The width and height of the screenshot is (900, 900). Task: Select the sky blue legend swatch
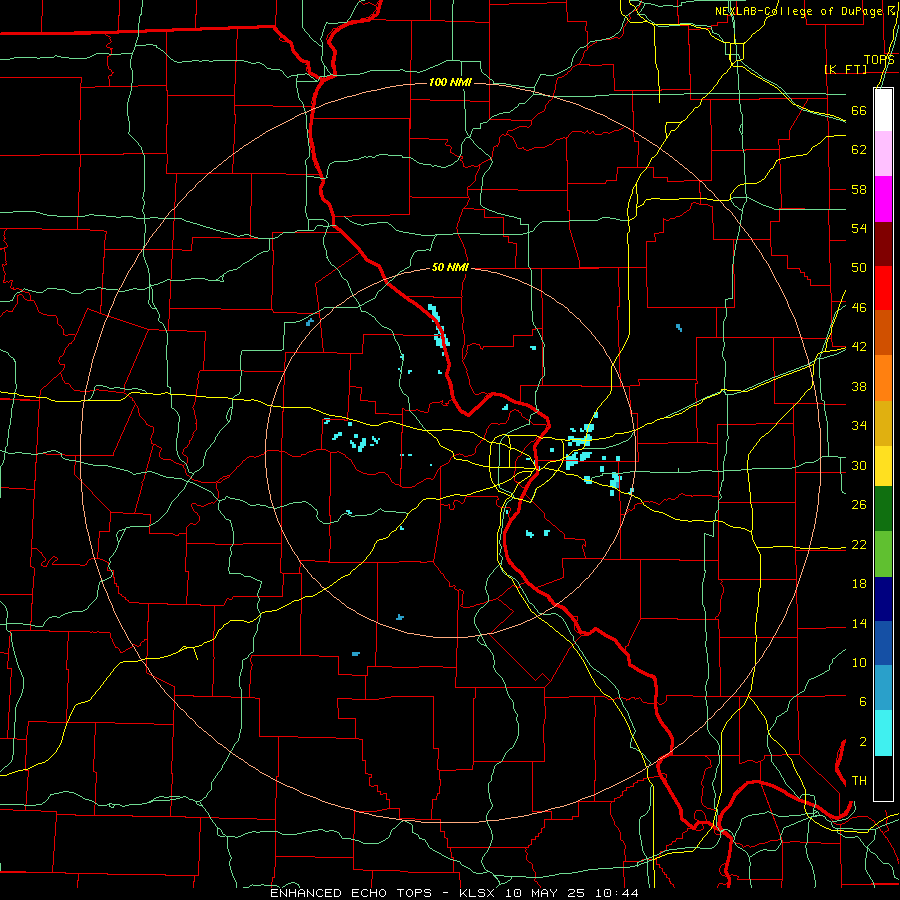(883, 688)
